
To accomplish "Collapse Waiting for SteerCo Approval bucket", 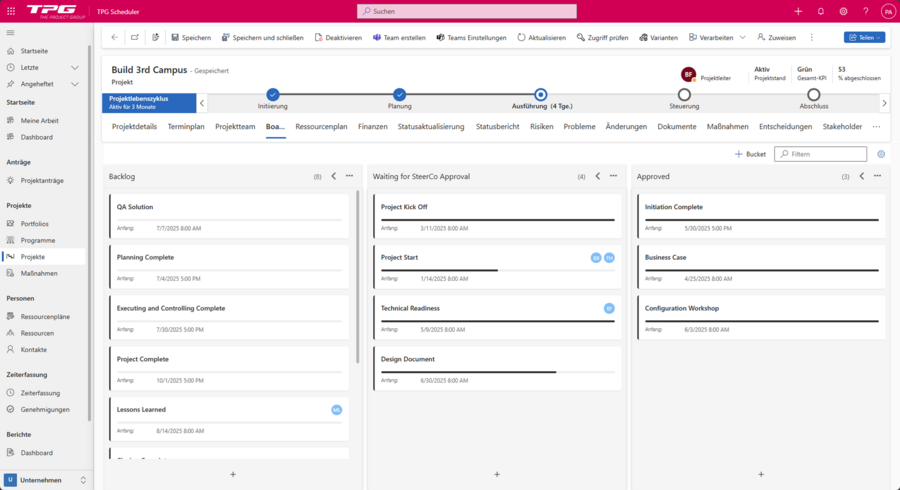I will point(598,176).
